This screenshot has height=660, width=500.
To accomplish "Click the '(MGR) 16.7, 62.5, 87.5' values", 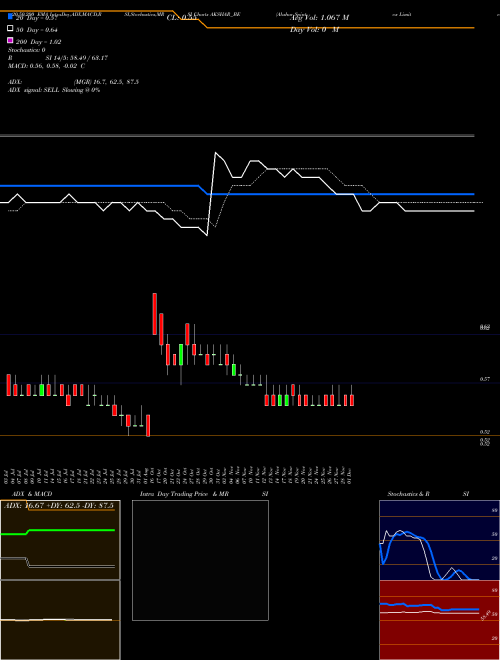I will point(106,82).
